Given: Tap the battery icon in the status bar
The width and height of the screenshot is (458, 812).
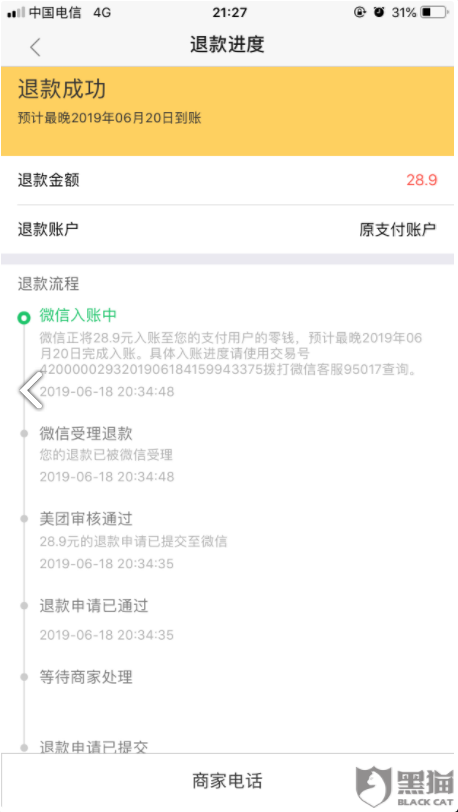Looking at the screenshot, I should [x=434, y=12].
